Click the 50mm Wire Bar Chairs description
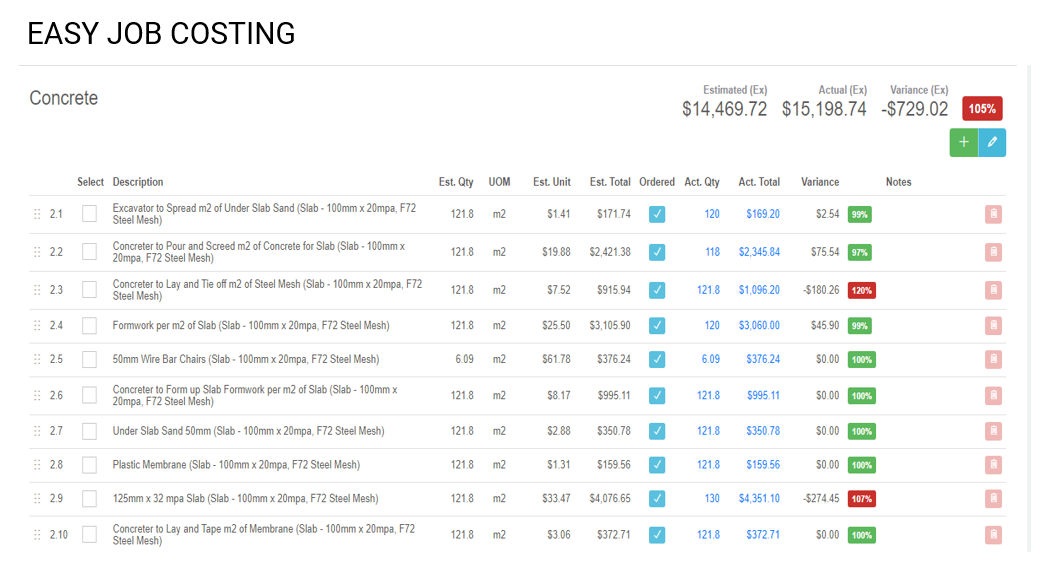The width and height of the screenshot is (1061, 575). point(246,359)
